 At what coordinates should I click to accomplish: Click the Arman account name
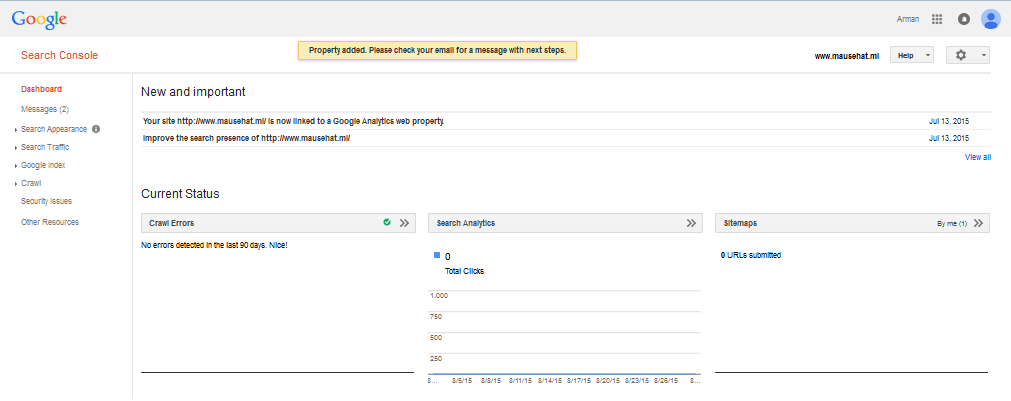(907, 19)
